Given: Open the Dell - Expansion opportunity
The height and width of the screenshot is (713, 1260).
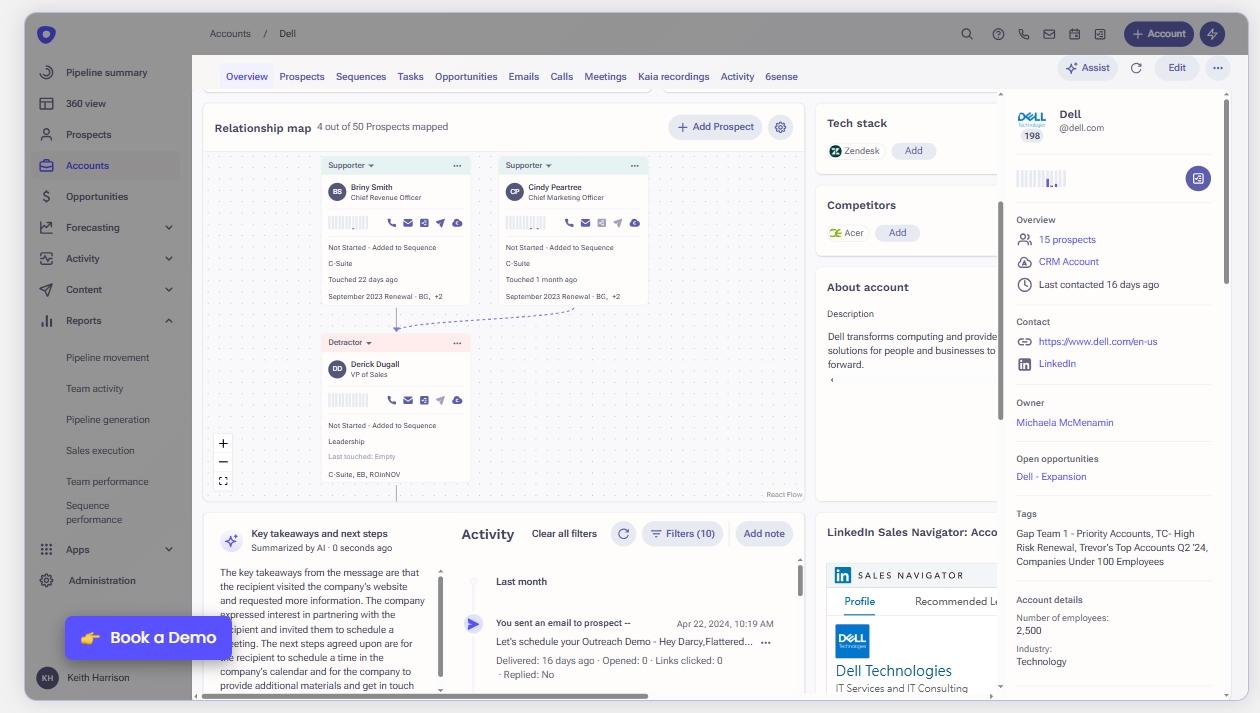Looking at the screenshot, I should 1051,477.
